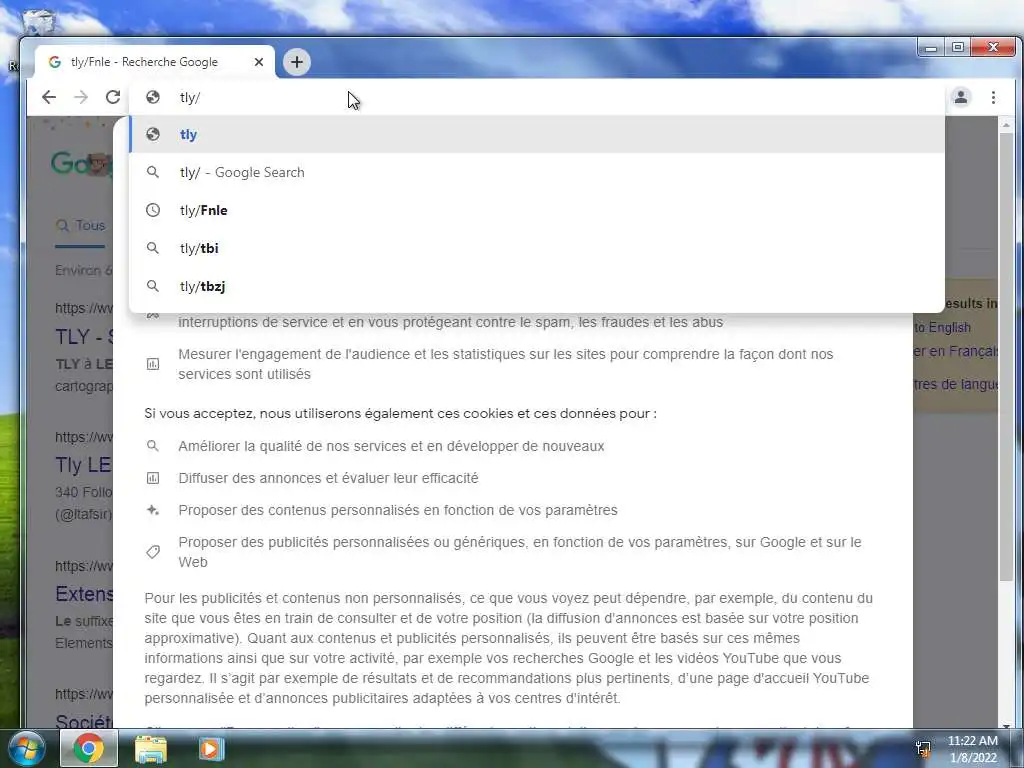1024x768 pixels.
Task: Open the 'Extens' search result link
Action: click(x=84, y=594)
